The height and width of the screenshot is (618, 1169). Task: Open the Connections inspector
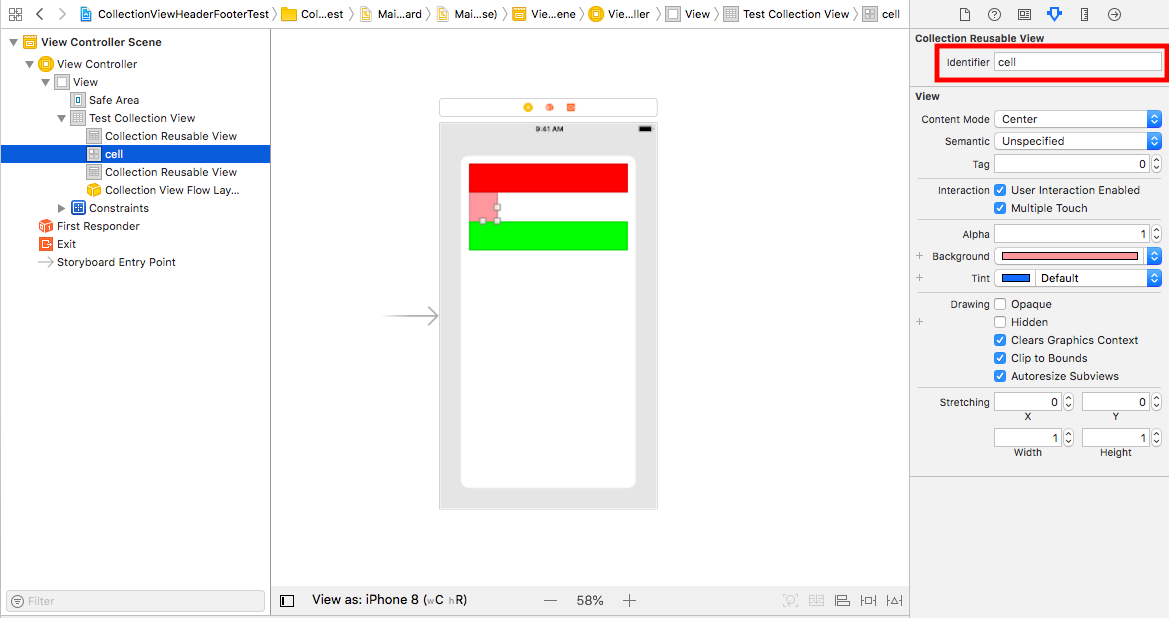[x=1115, y=14]
